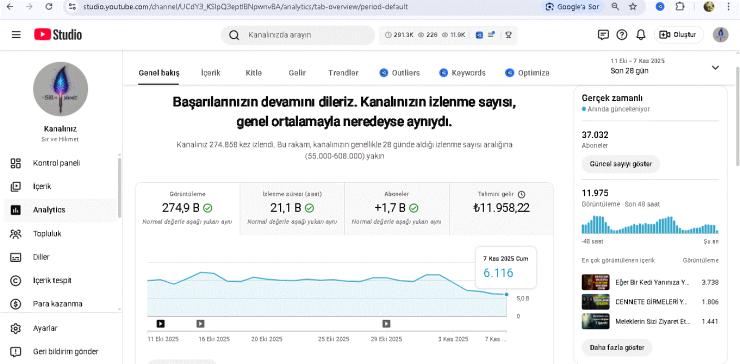This screenshot has width=740, height=364.
Task: Open the hamburger navigation menu
Action: tap(16, 34)
